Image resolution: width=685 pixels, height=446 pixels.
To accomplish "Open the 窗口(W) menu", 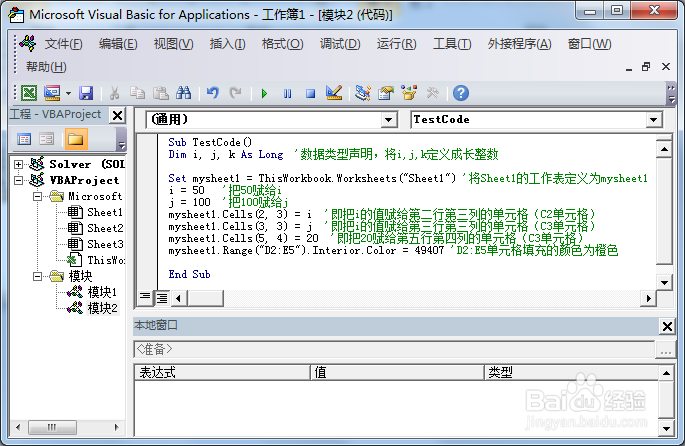I will tap(589, 44).
